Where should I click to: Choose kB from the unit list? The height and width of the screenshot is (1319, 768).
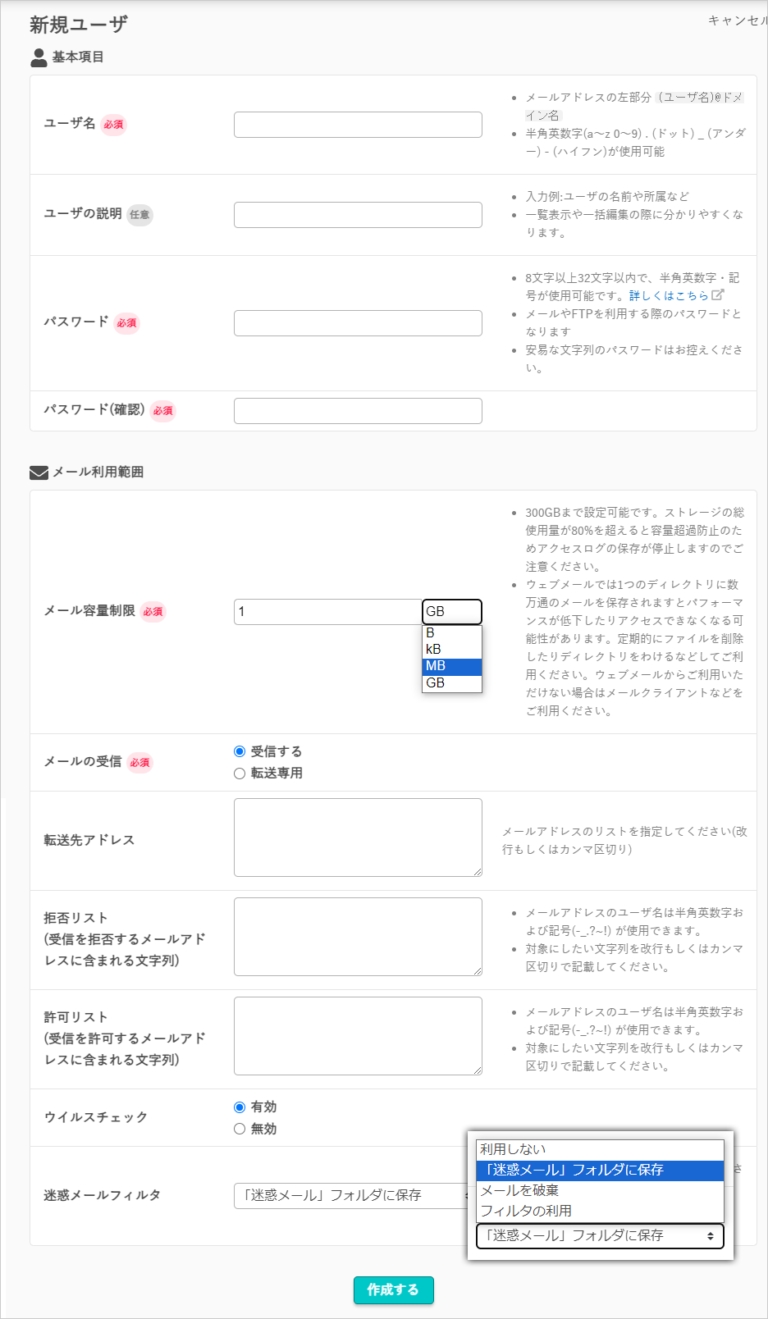tap(452, 649)
